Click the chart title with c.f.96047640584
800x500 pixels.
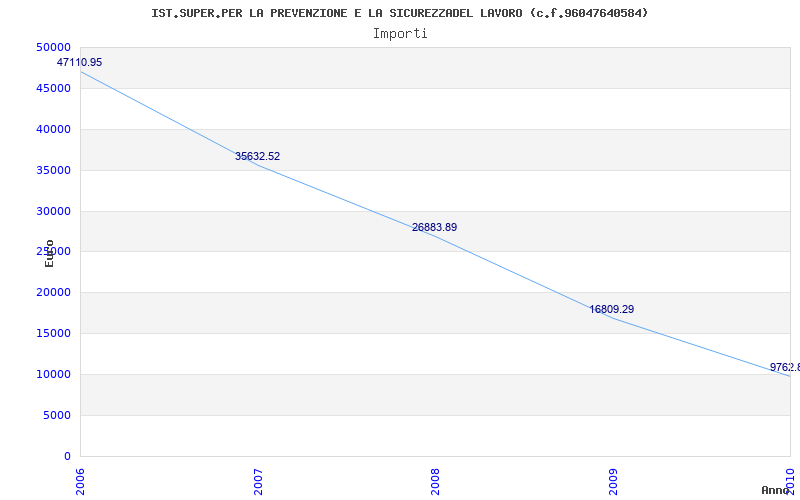(399, 13)
